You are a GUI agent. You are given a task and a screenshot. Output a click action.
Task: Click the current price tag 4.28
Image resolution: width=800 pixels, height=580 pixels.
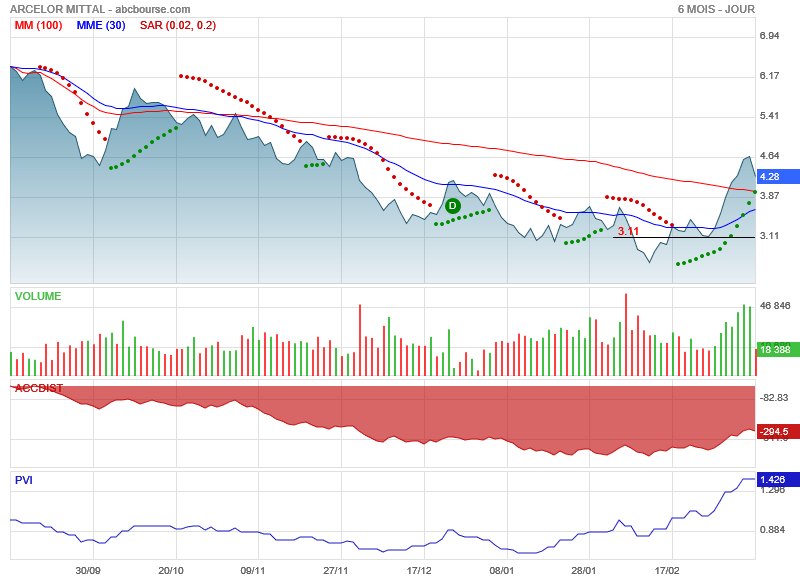778,176
